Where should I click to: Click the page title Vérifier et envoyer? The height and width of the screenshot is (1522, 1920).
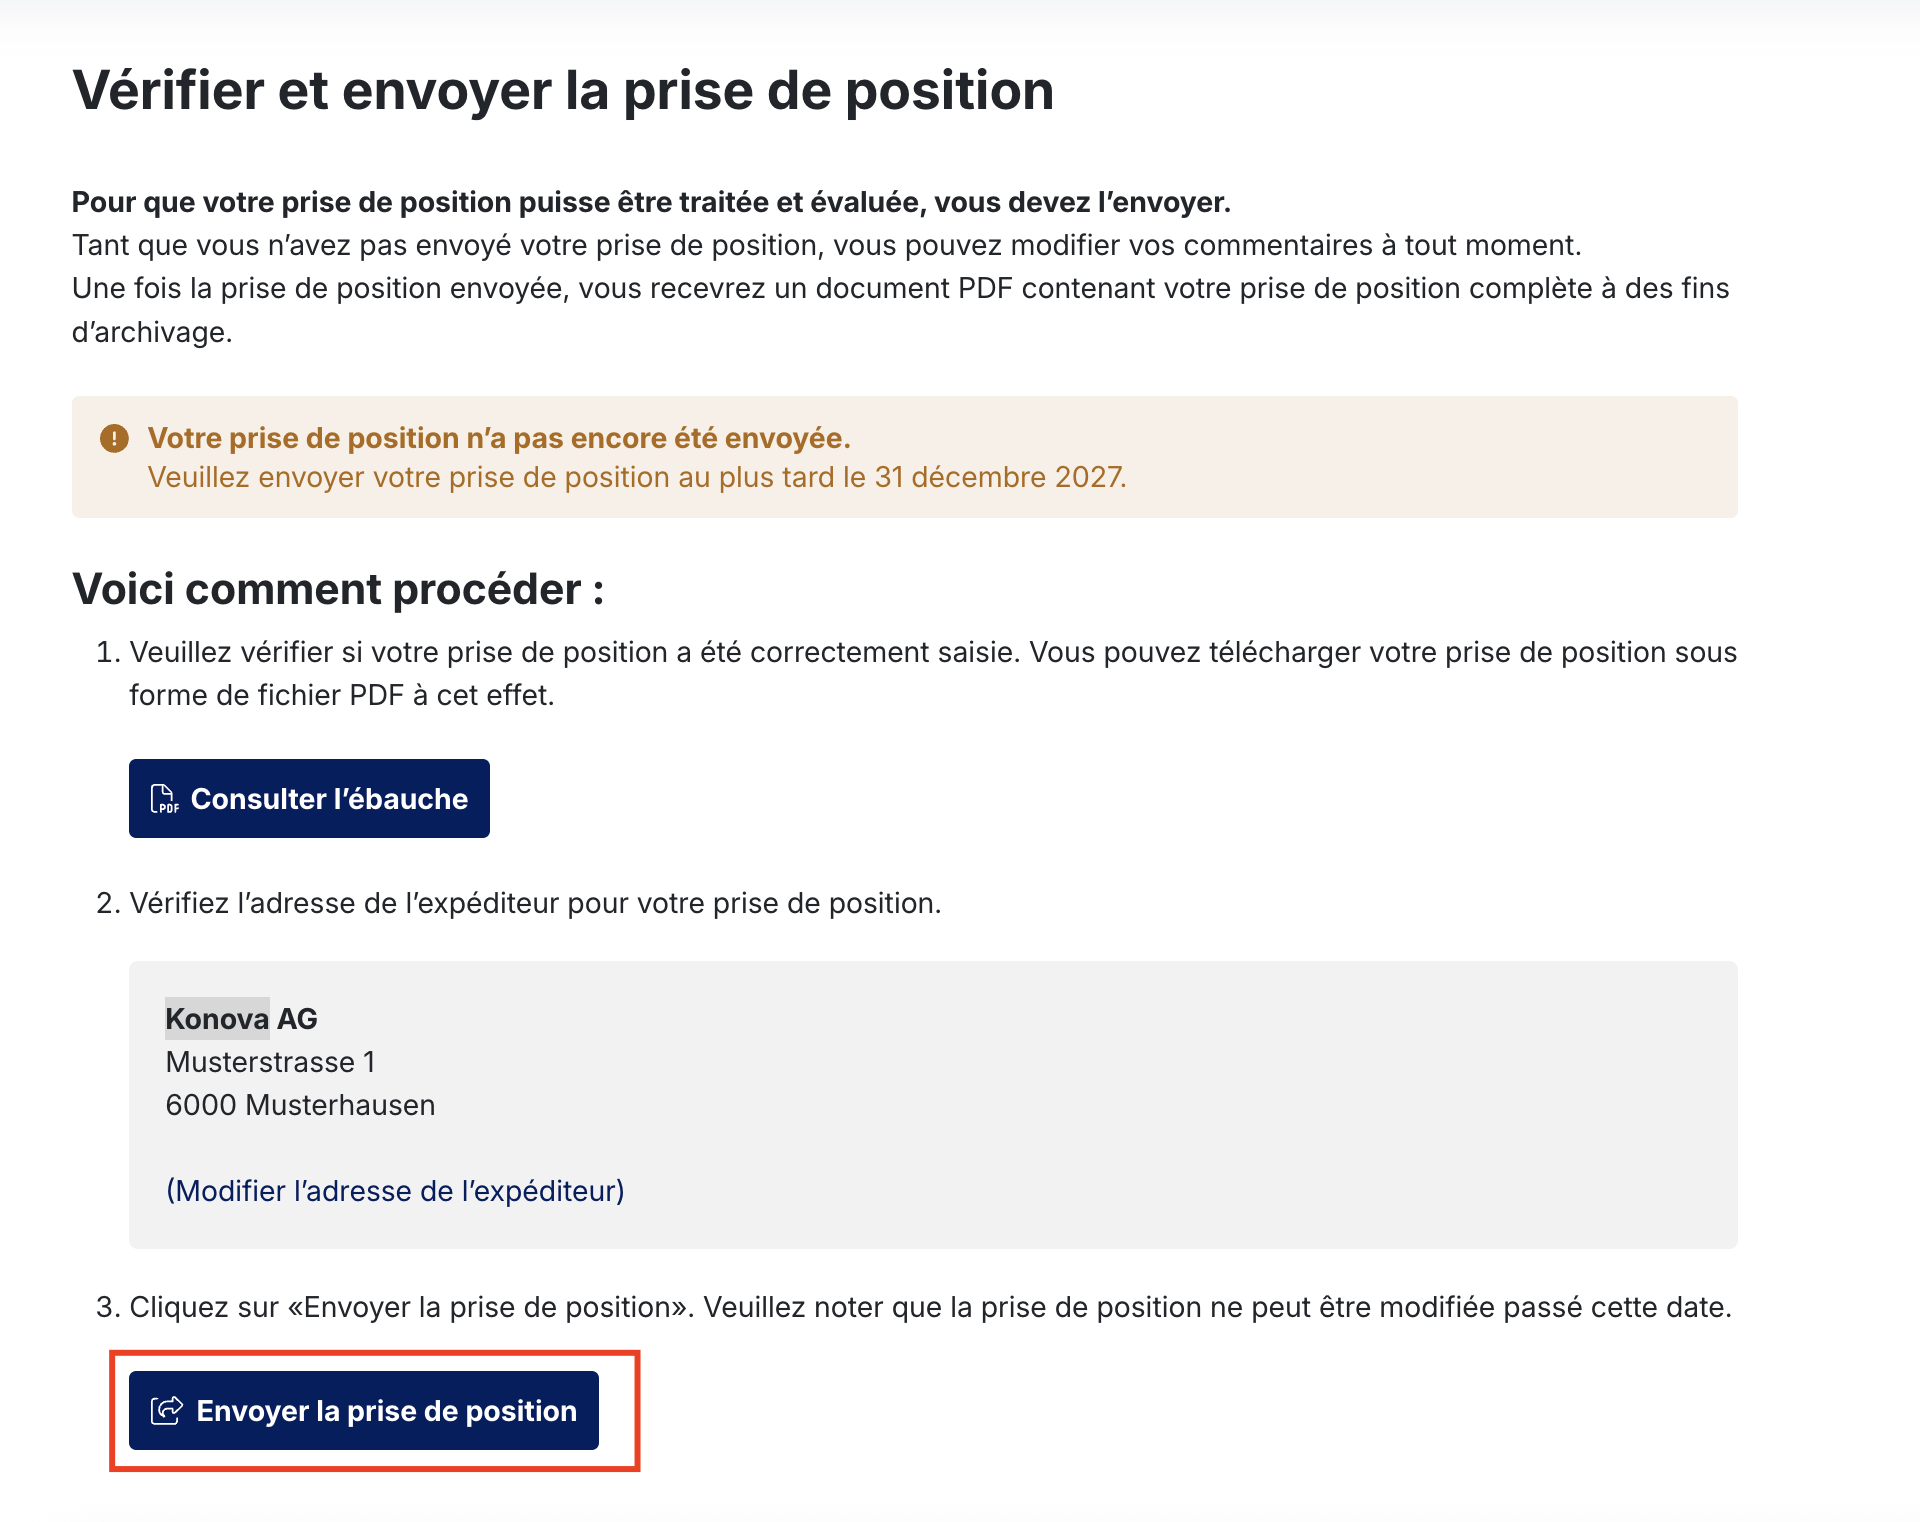pos(563,91)
